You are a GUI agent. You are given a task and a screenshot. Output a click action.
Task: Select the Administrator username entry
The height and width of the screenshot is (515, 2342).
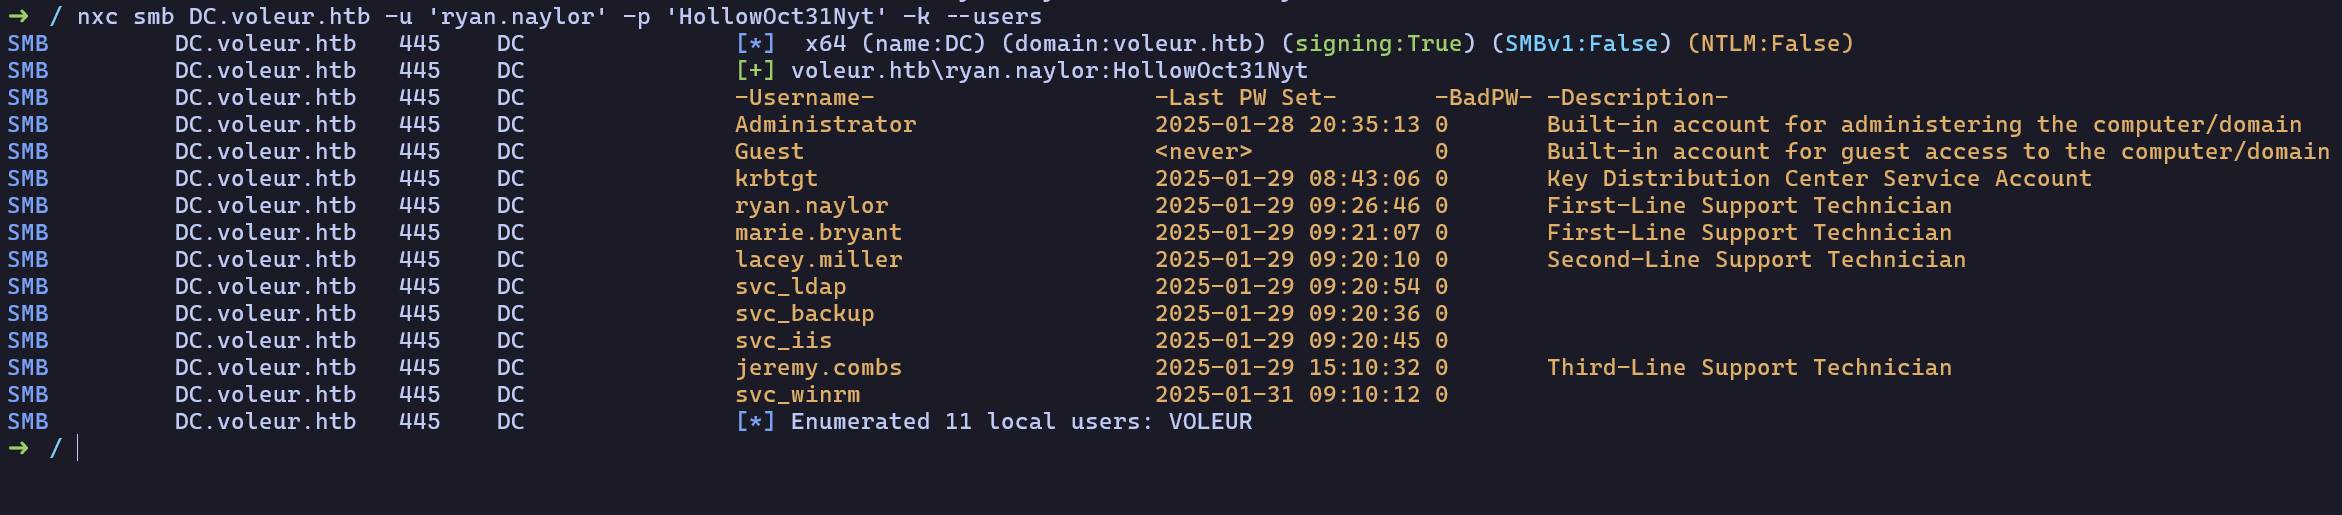825,125
